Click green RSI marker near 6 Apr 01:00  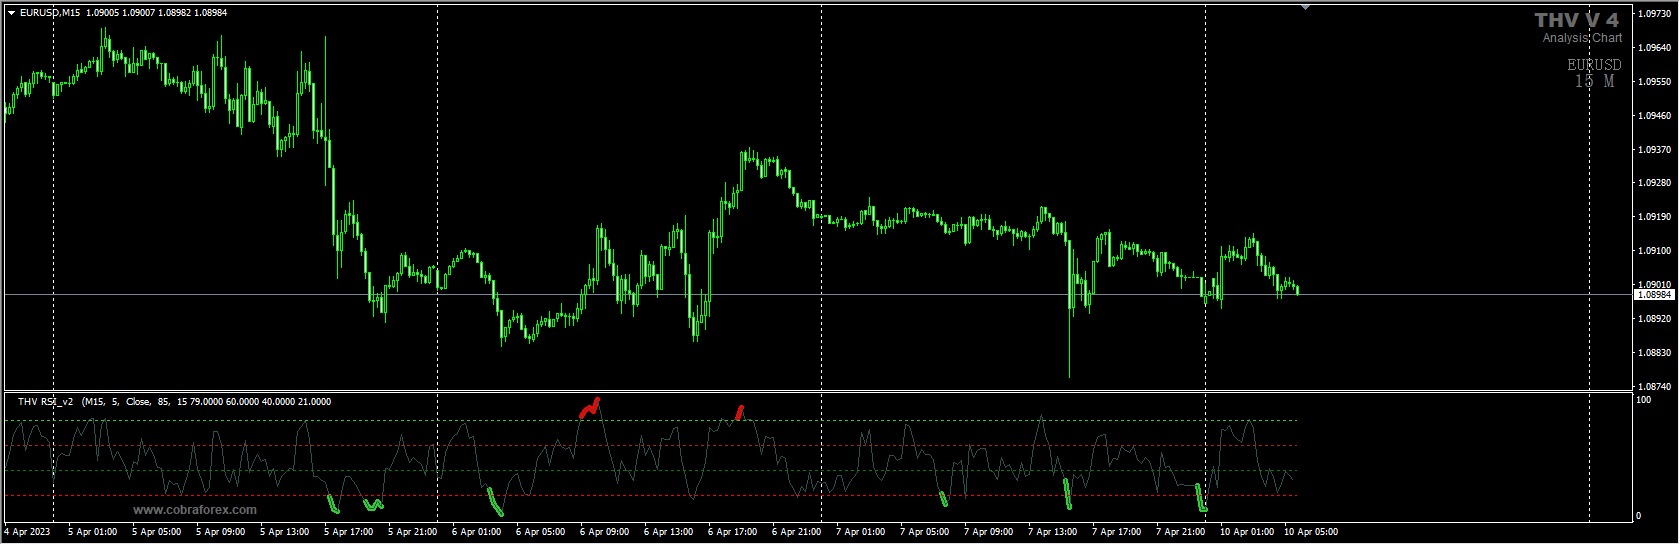[495, 502]
